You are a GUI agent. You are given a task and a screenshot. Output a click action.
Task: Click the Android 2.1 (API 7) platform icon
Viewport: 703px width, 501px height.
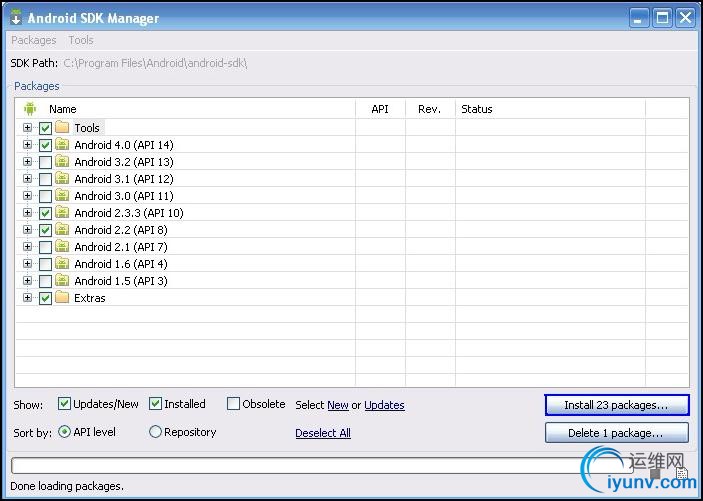pos(62,247)
